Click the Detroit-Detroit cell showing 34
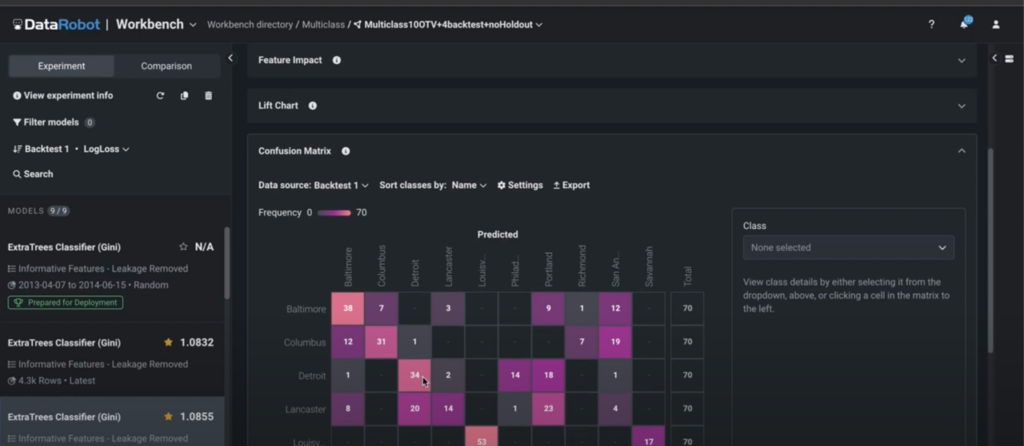 tap(415, 375)
